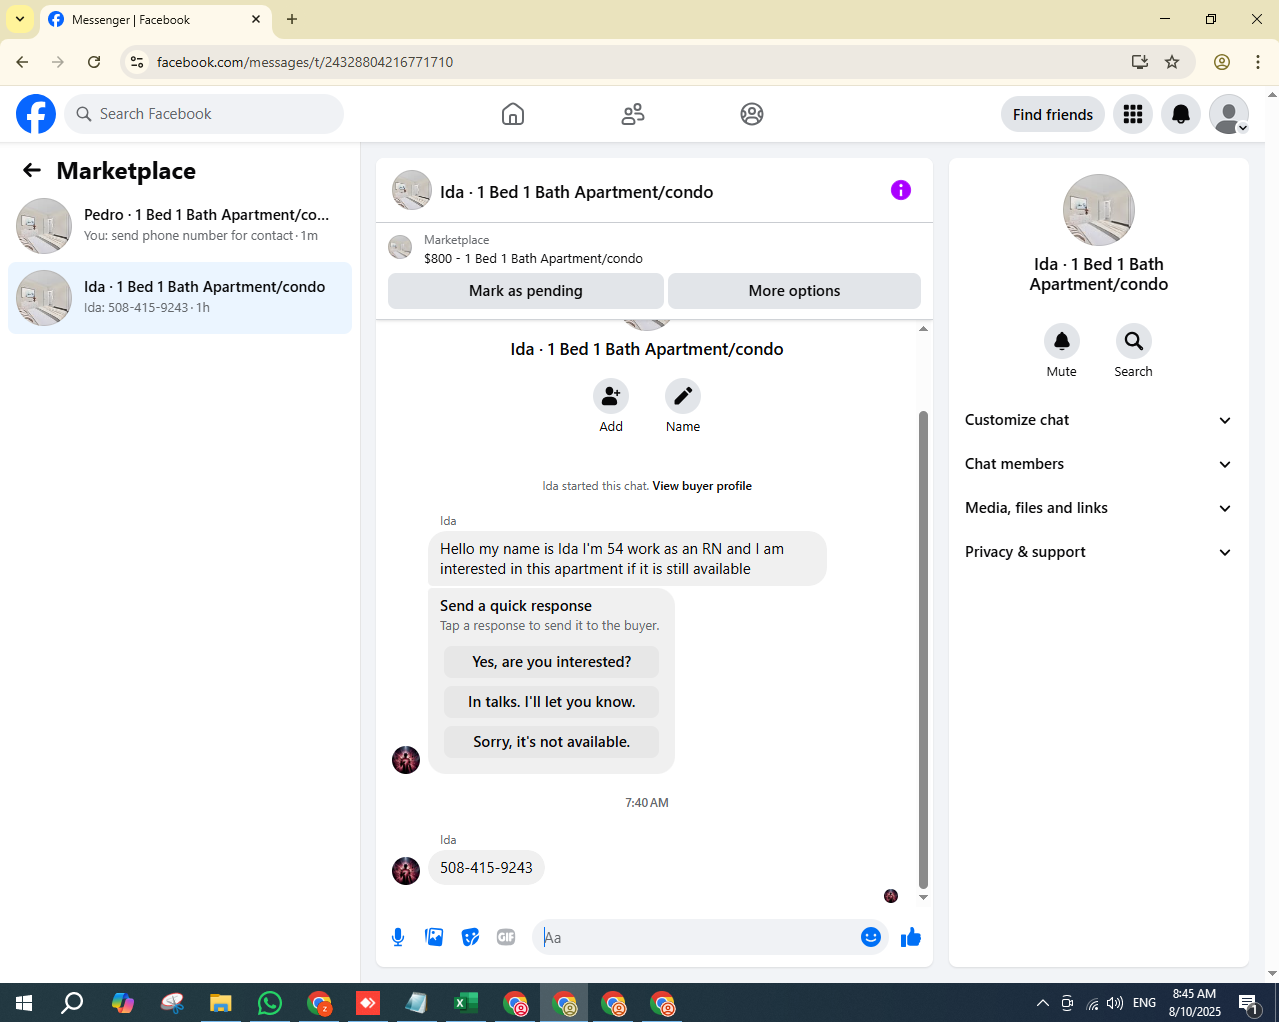The height and width of the screenshot is (1022, 1279).
Task: Click the Add people icon
Action: click(611, 396)
